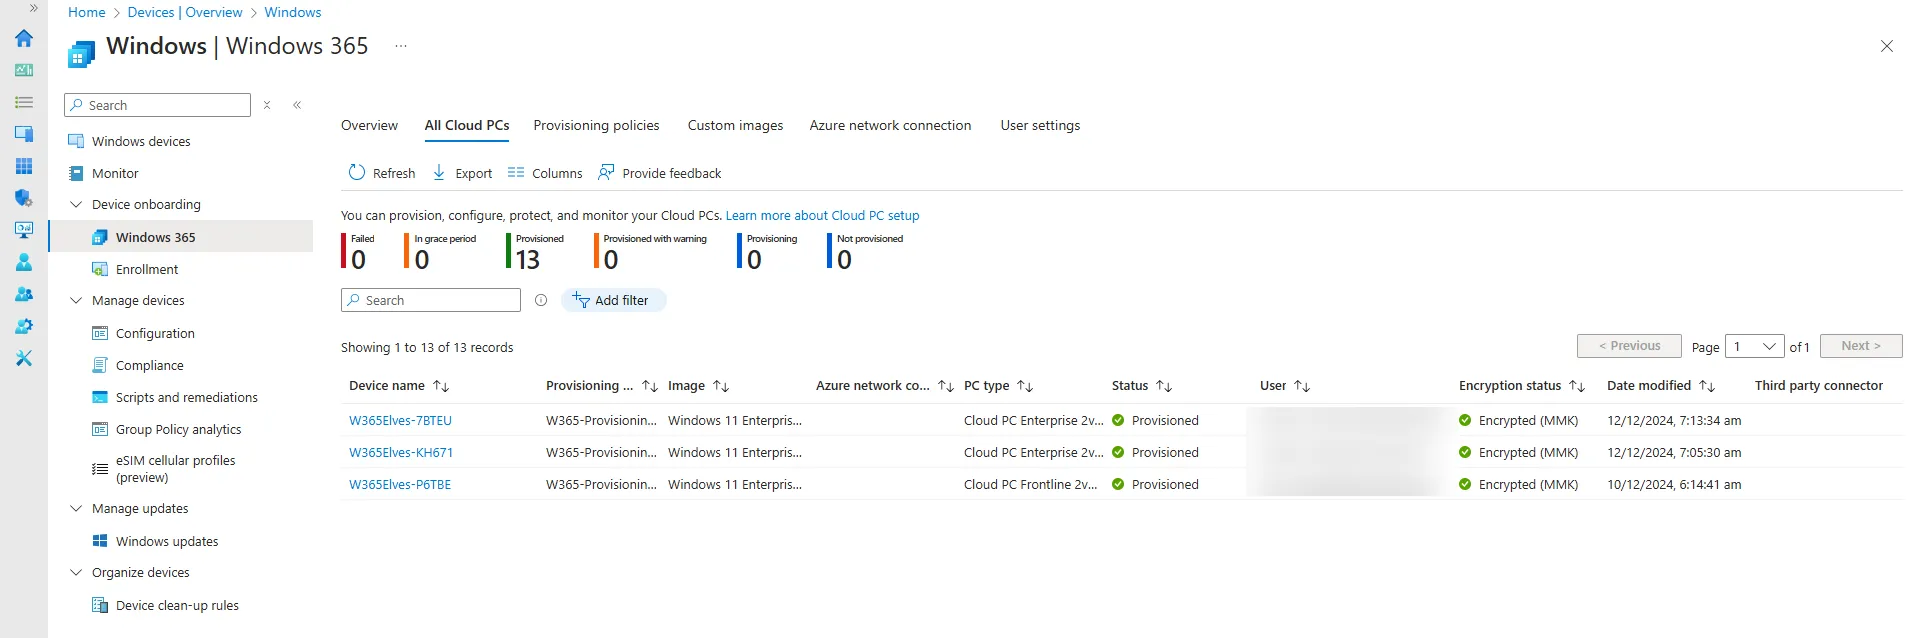
Task: Open Learn more about Cloud PC setup
Action: [x=822, y=215]
